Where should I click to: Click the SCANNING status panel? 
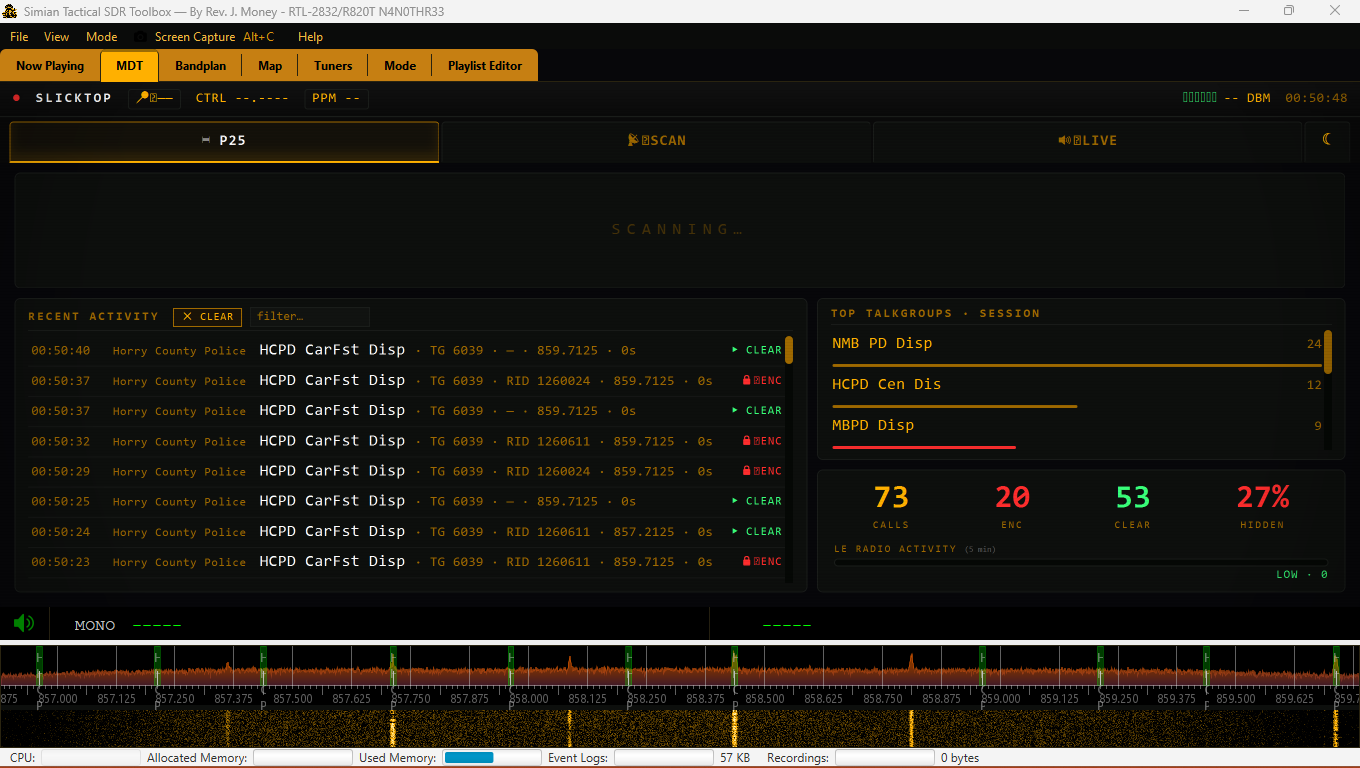pos(679,230)
